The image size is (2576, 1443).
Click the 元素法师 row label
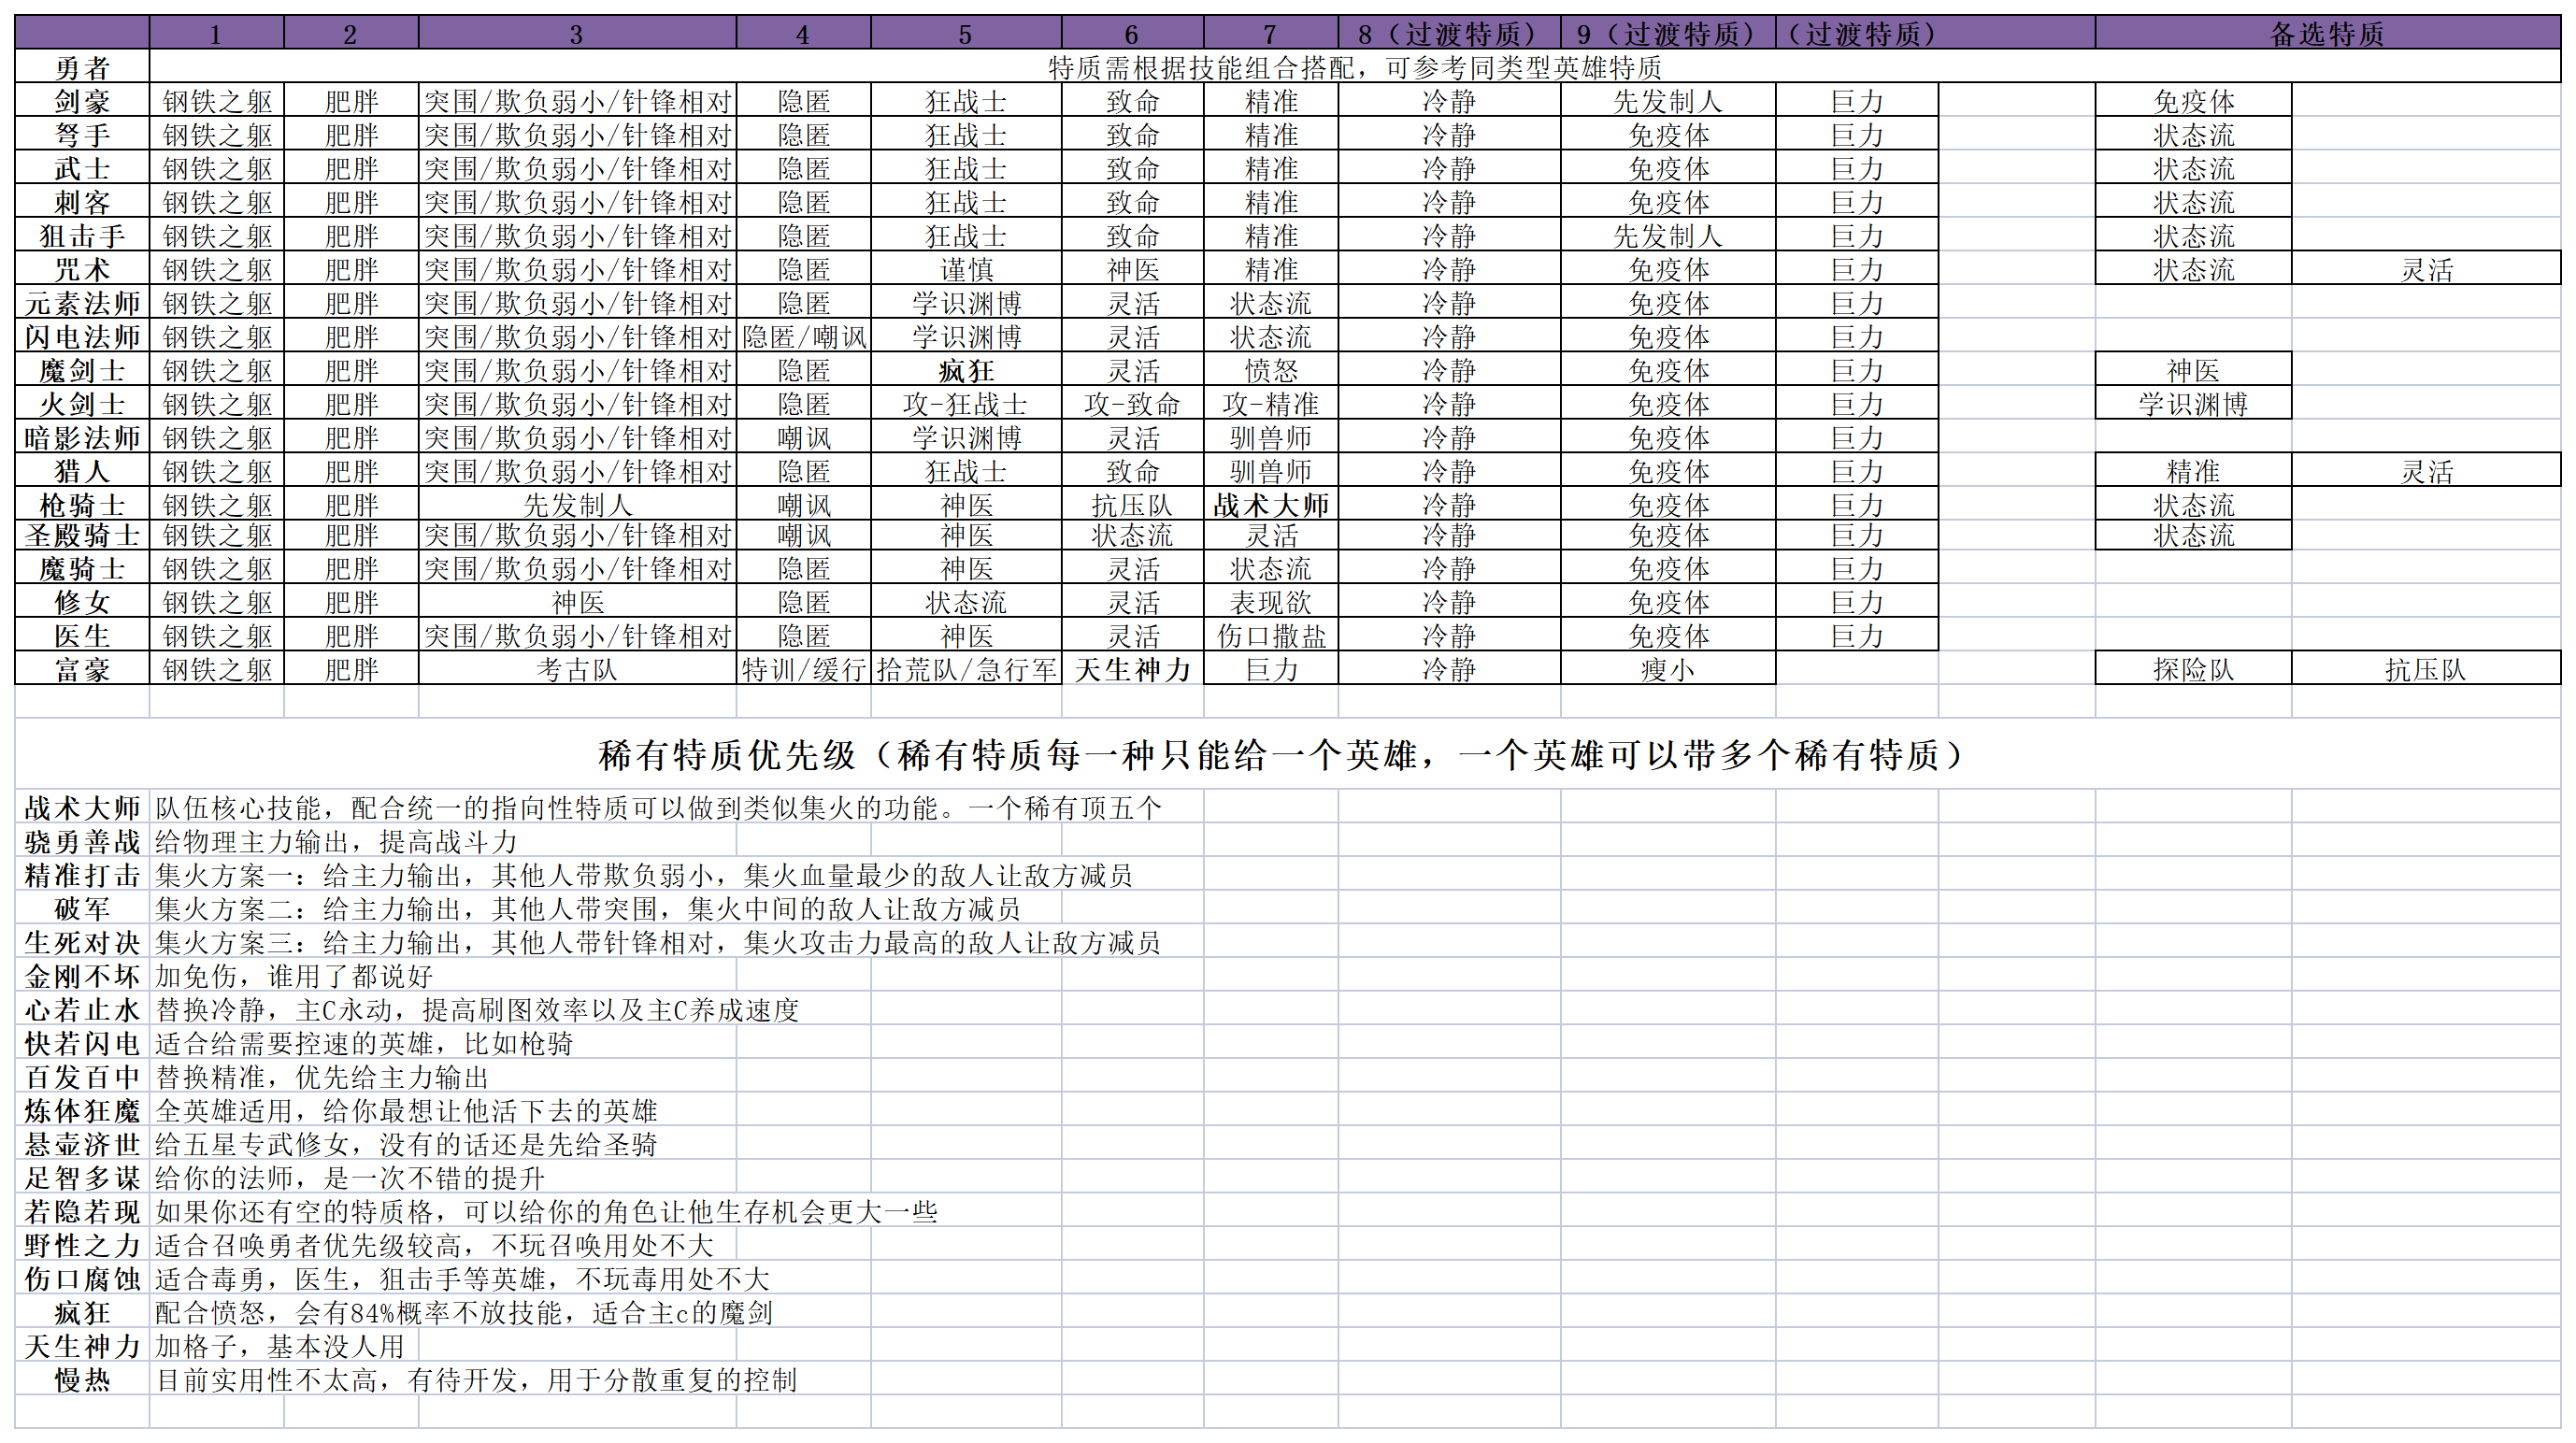[82, 302]
